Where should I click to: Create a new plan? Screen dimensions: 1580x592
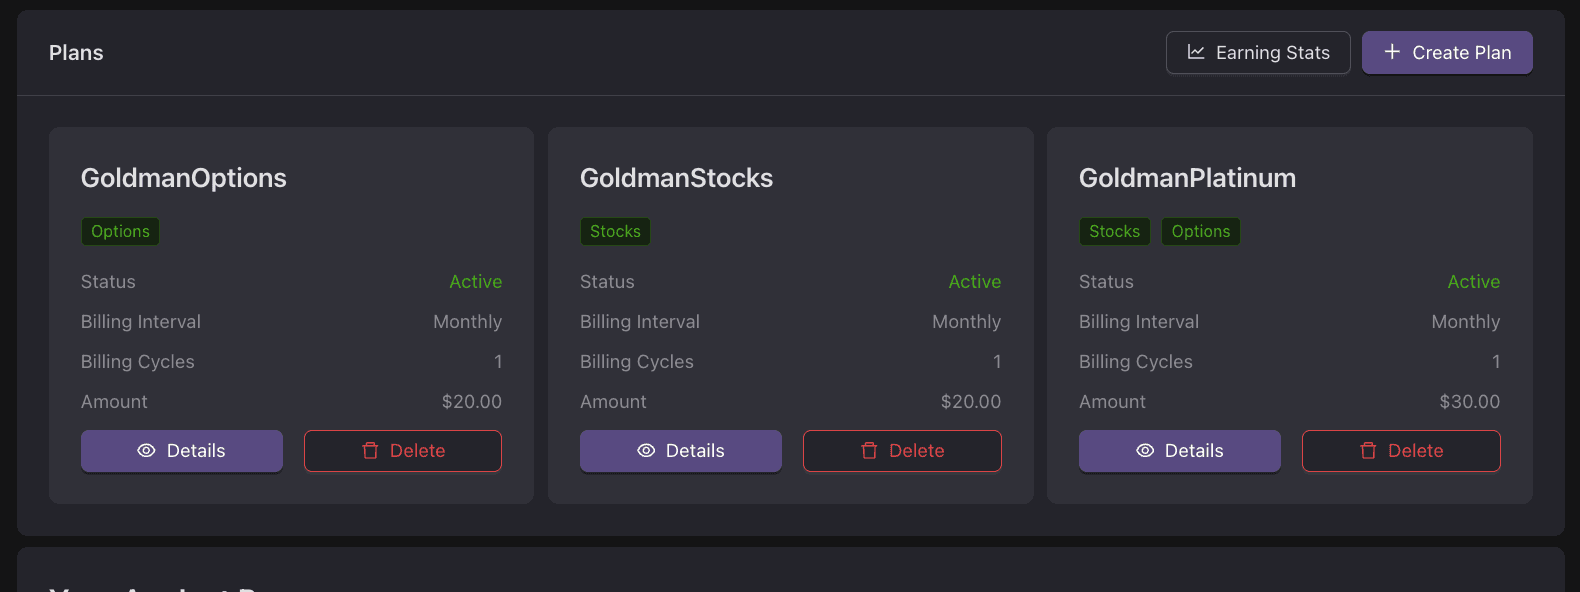click(1447, 52)
